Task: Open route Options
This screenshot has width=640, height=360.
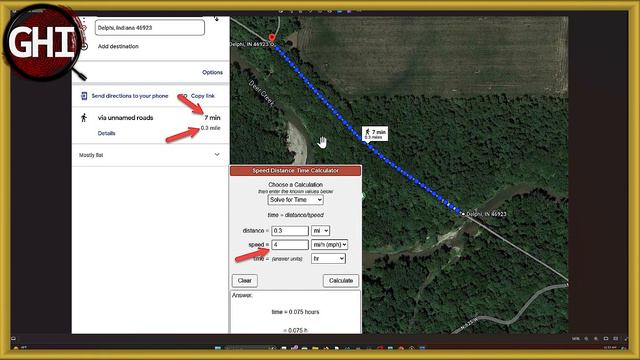Action: [212, 72]
